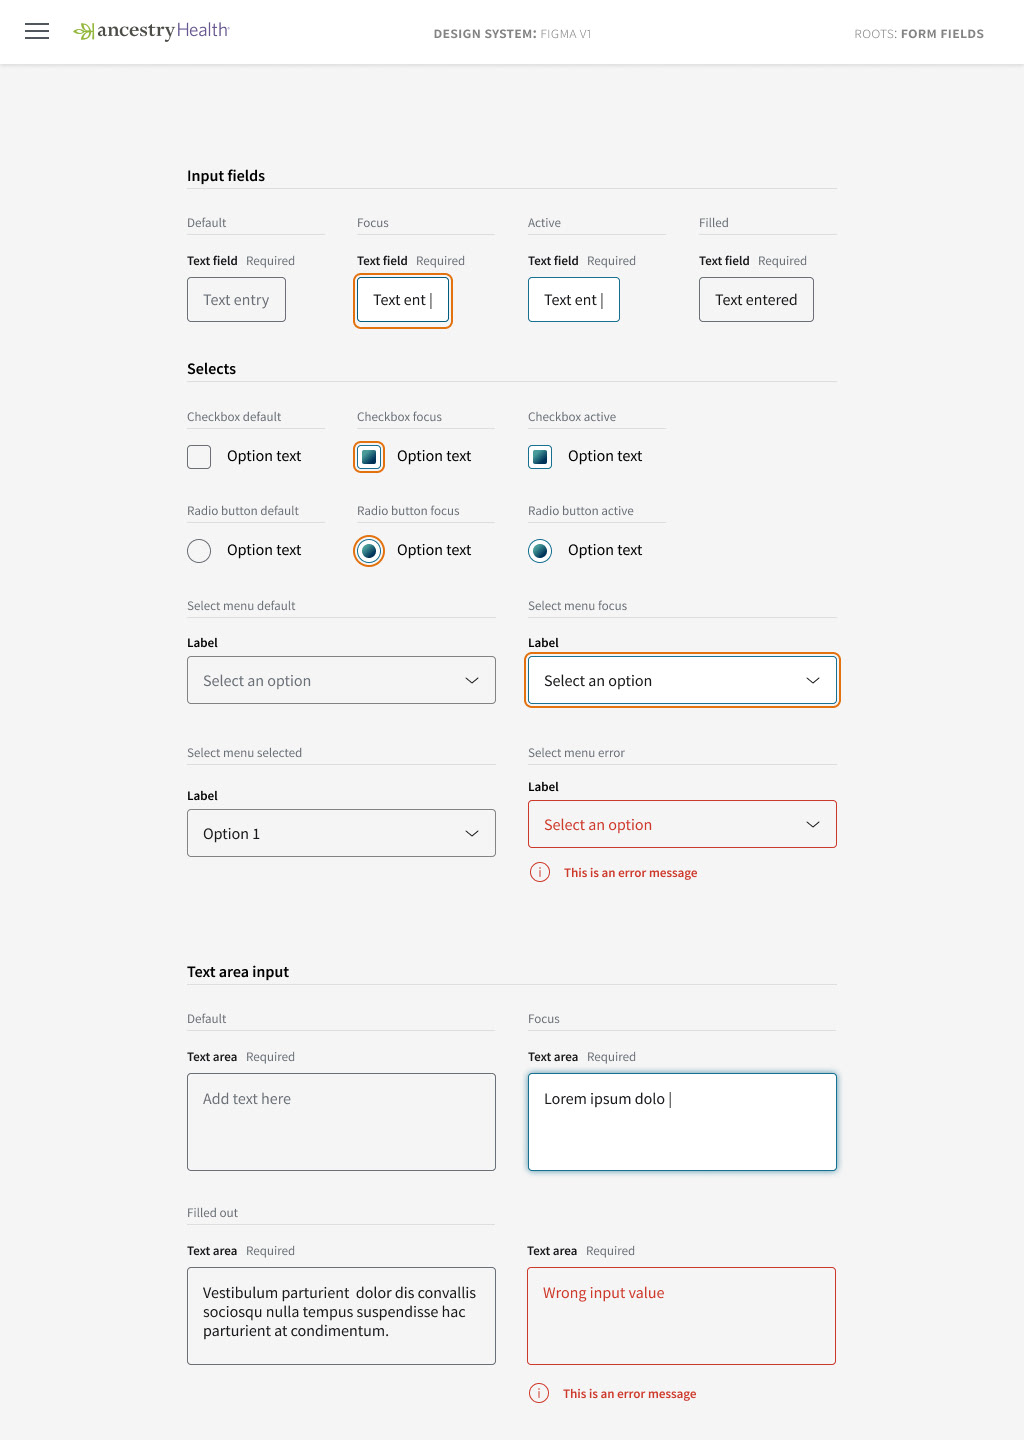Click the active radio button

point(540,551)
